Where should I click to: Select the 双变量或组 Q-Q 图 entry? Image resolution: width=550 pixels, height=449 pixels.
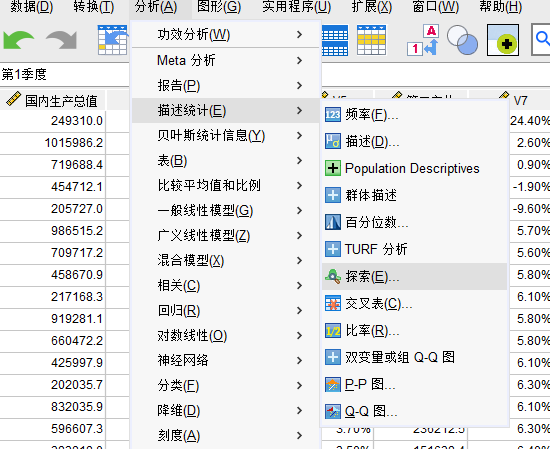415,357
